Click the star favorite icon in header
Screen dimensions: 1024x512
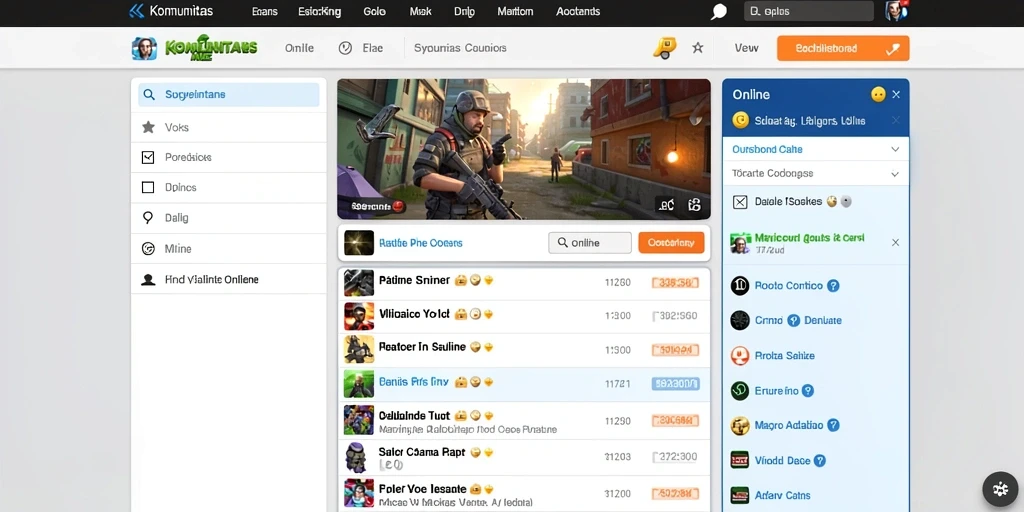click(x=697, y=48)
